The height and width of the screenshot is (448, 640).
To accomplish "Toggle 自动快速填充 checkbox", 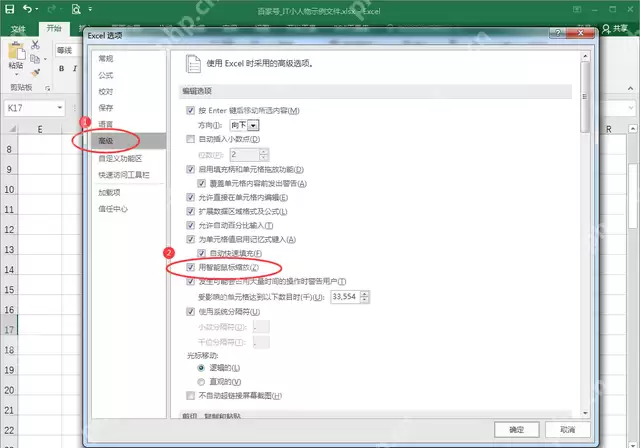I will tap(201, 253).
